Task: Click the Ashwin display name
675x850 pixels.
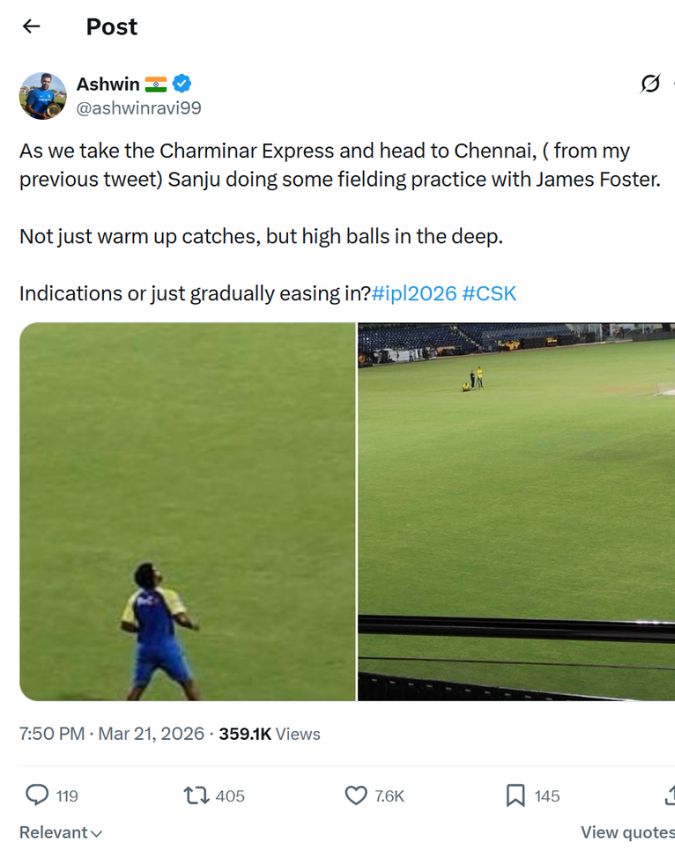Action: [108, 84]
